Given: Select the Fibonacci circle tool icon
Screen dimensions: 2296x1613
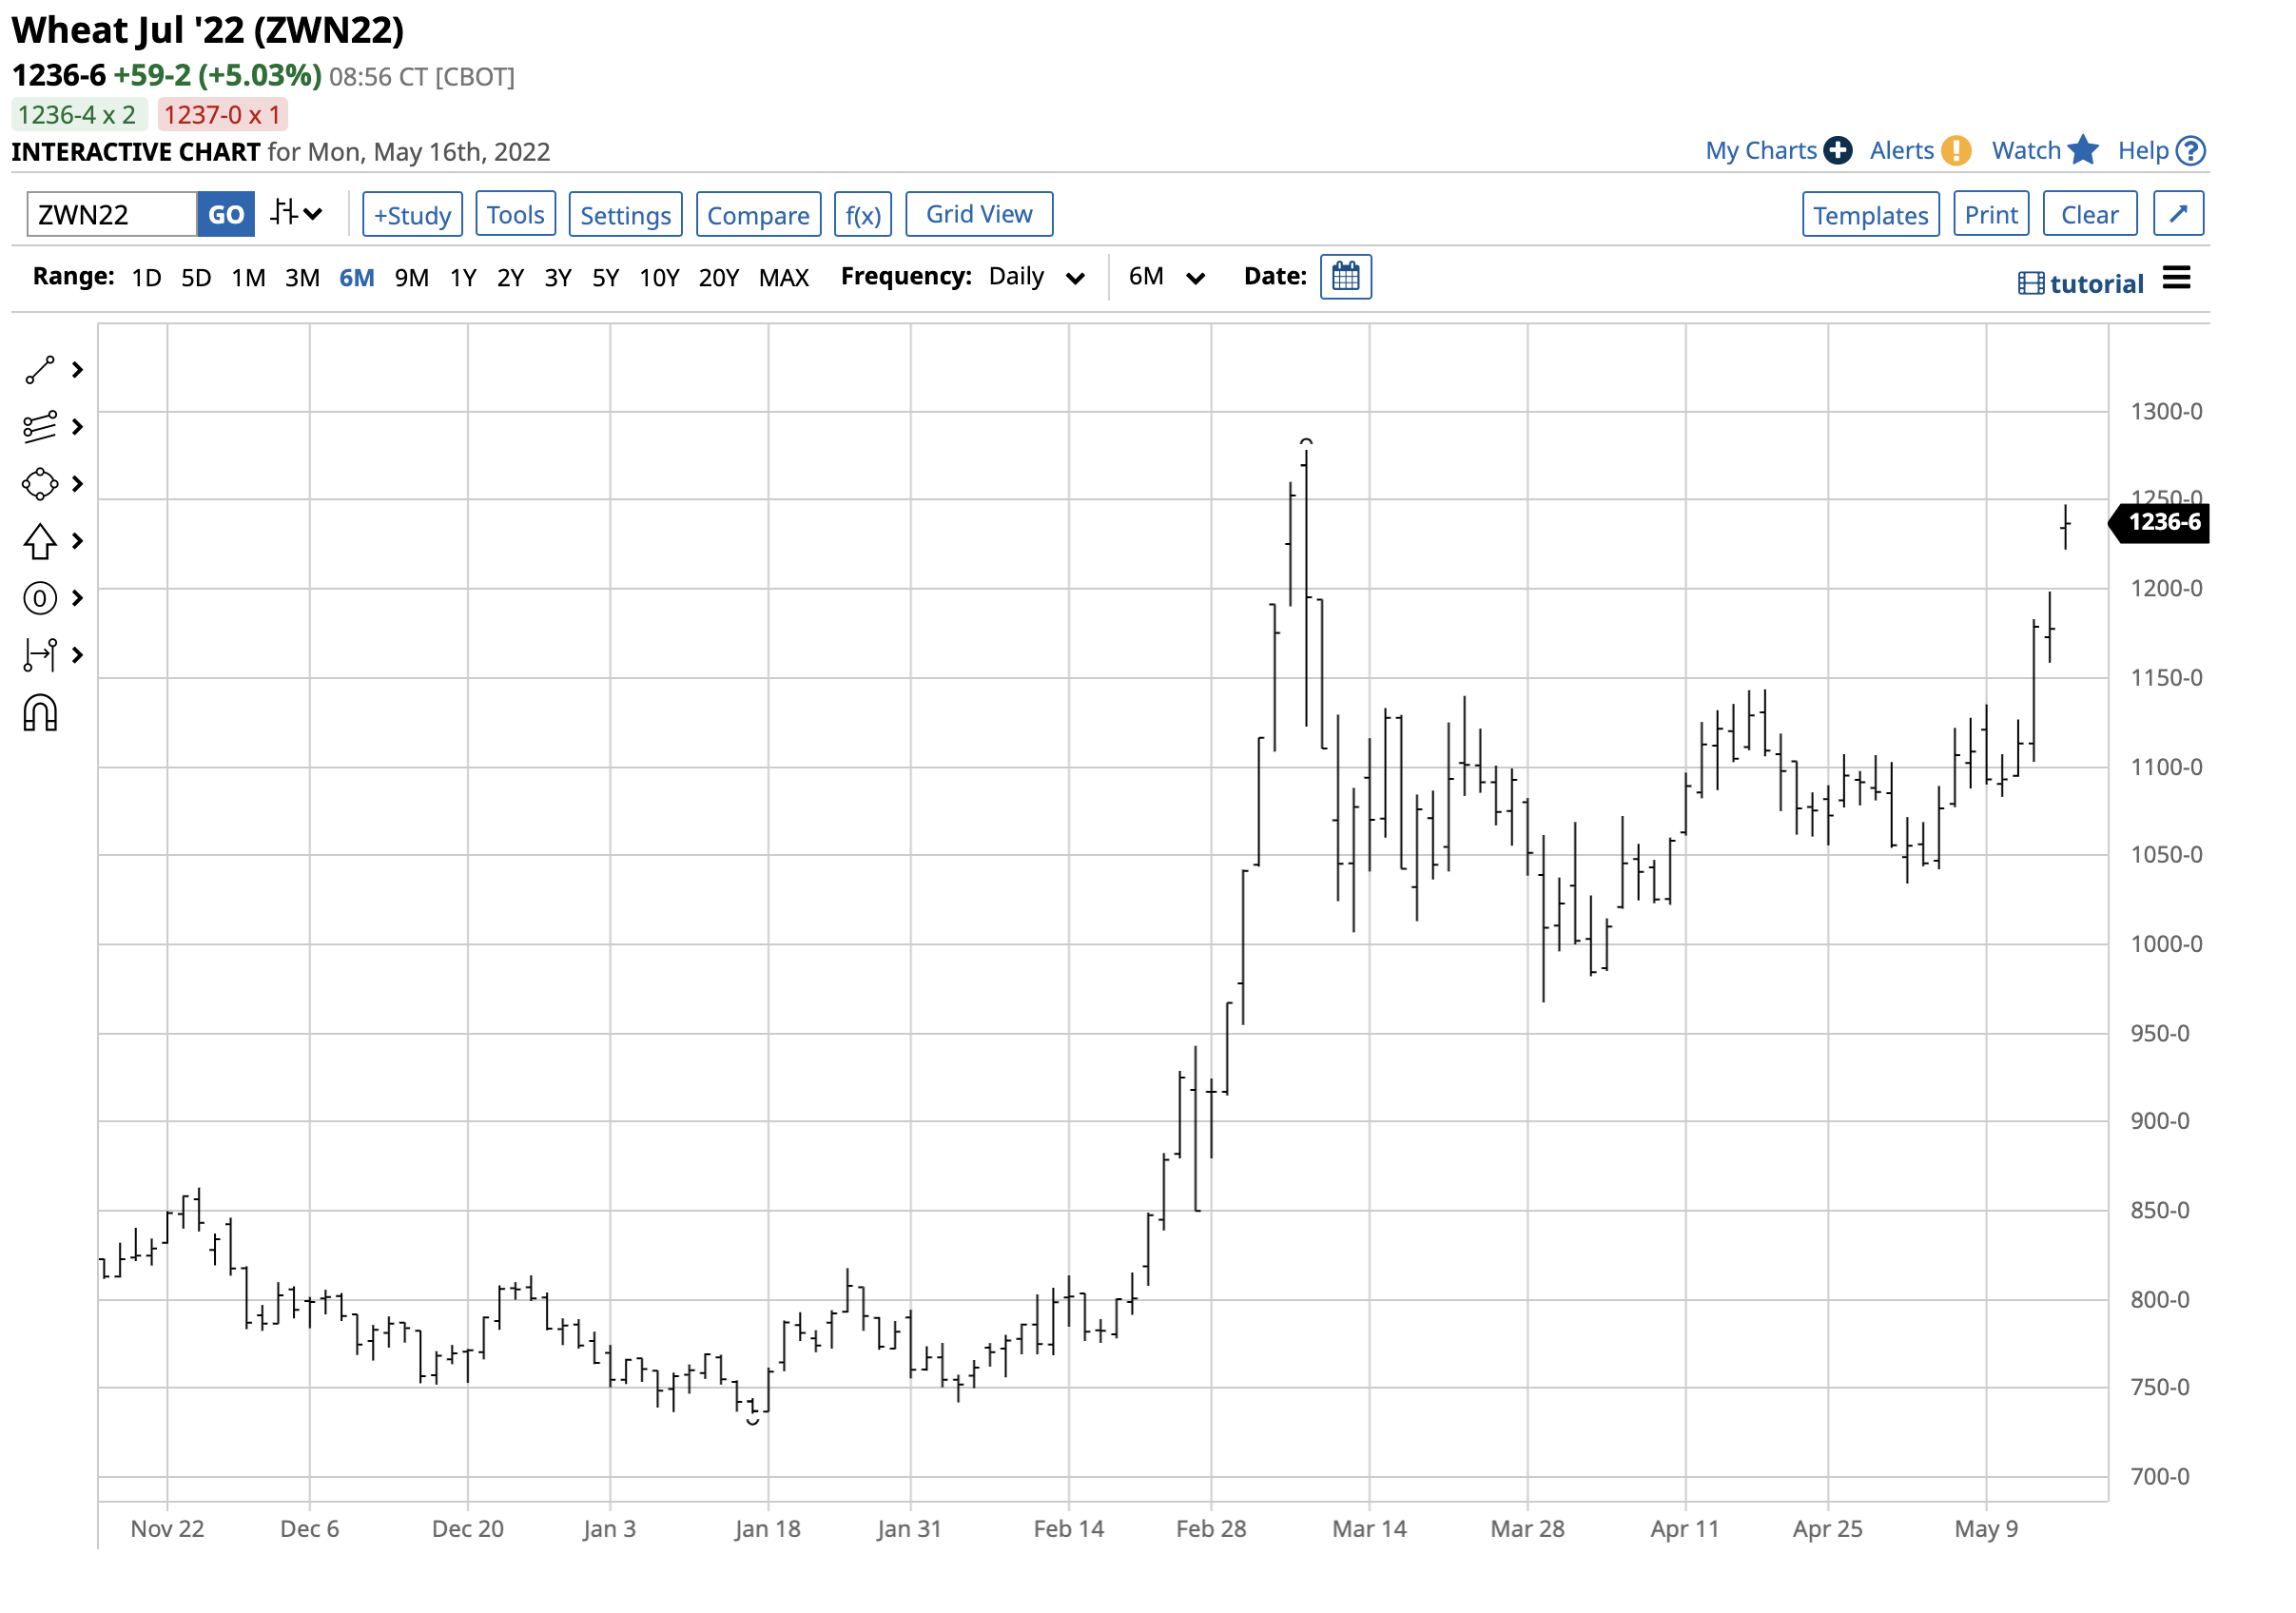Looking at the screenshot, I should click(x=40, y=598).
